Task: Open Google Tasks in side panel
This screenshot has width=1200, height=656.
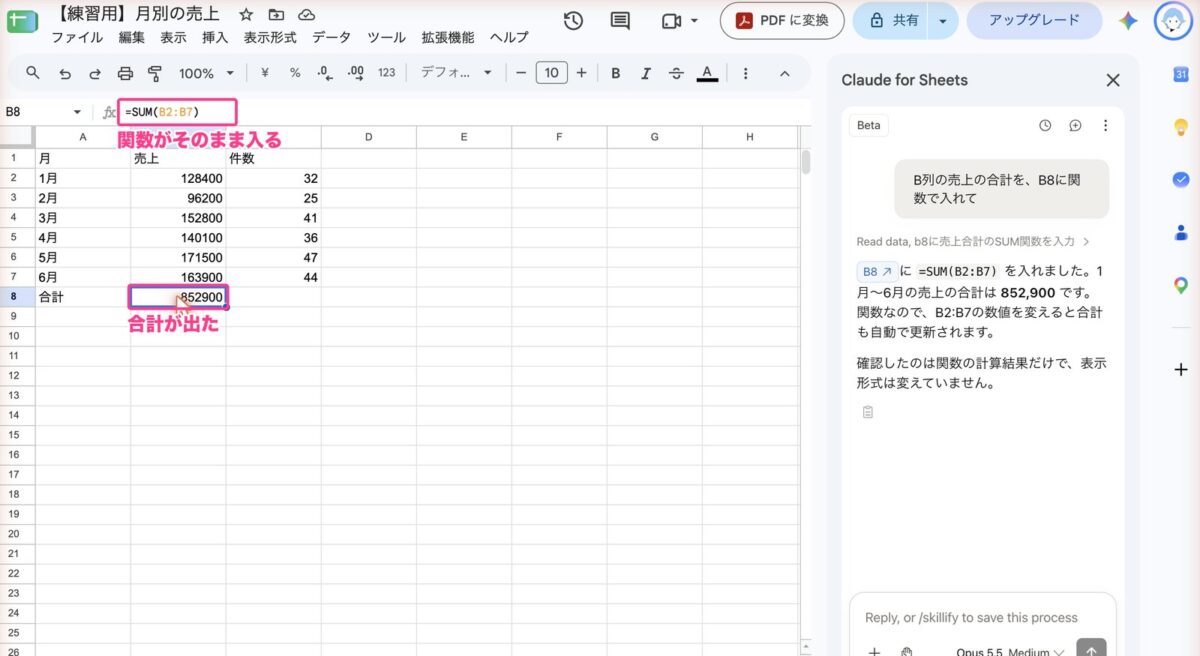Action: [1180, 179]
